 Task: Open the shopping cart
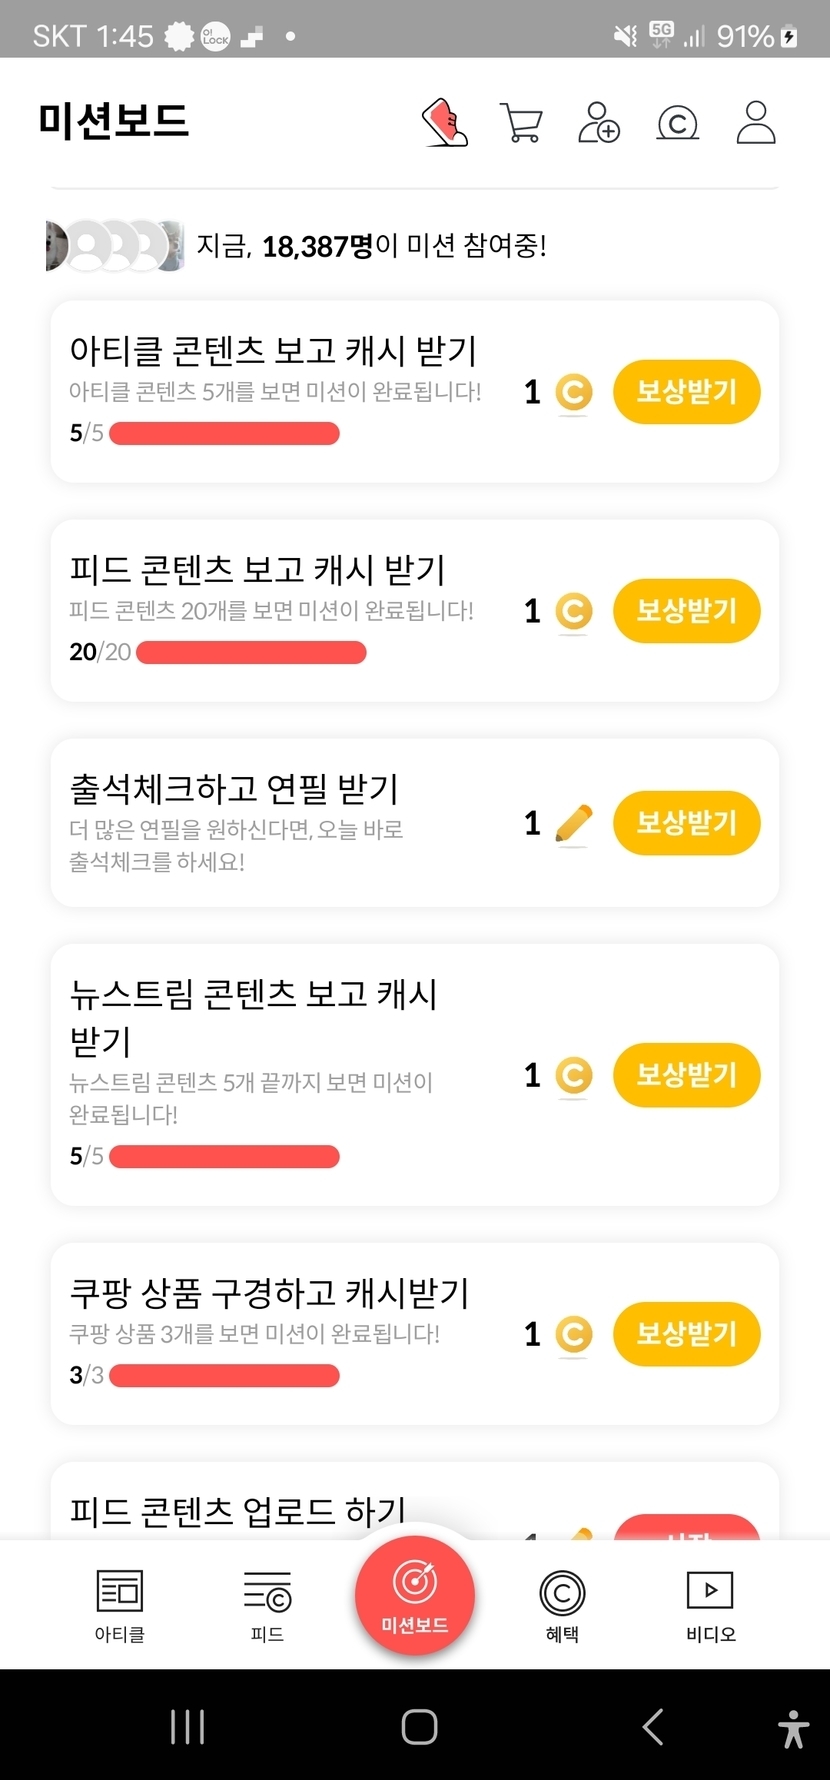[521, 124]
